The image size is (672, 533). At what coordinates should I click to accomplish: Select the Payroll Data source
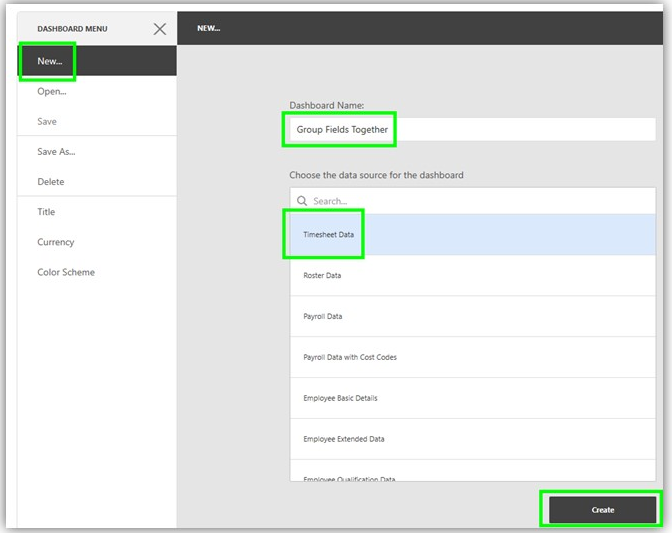point(473,316)
